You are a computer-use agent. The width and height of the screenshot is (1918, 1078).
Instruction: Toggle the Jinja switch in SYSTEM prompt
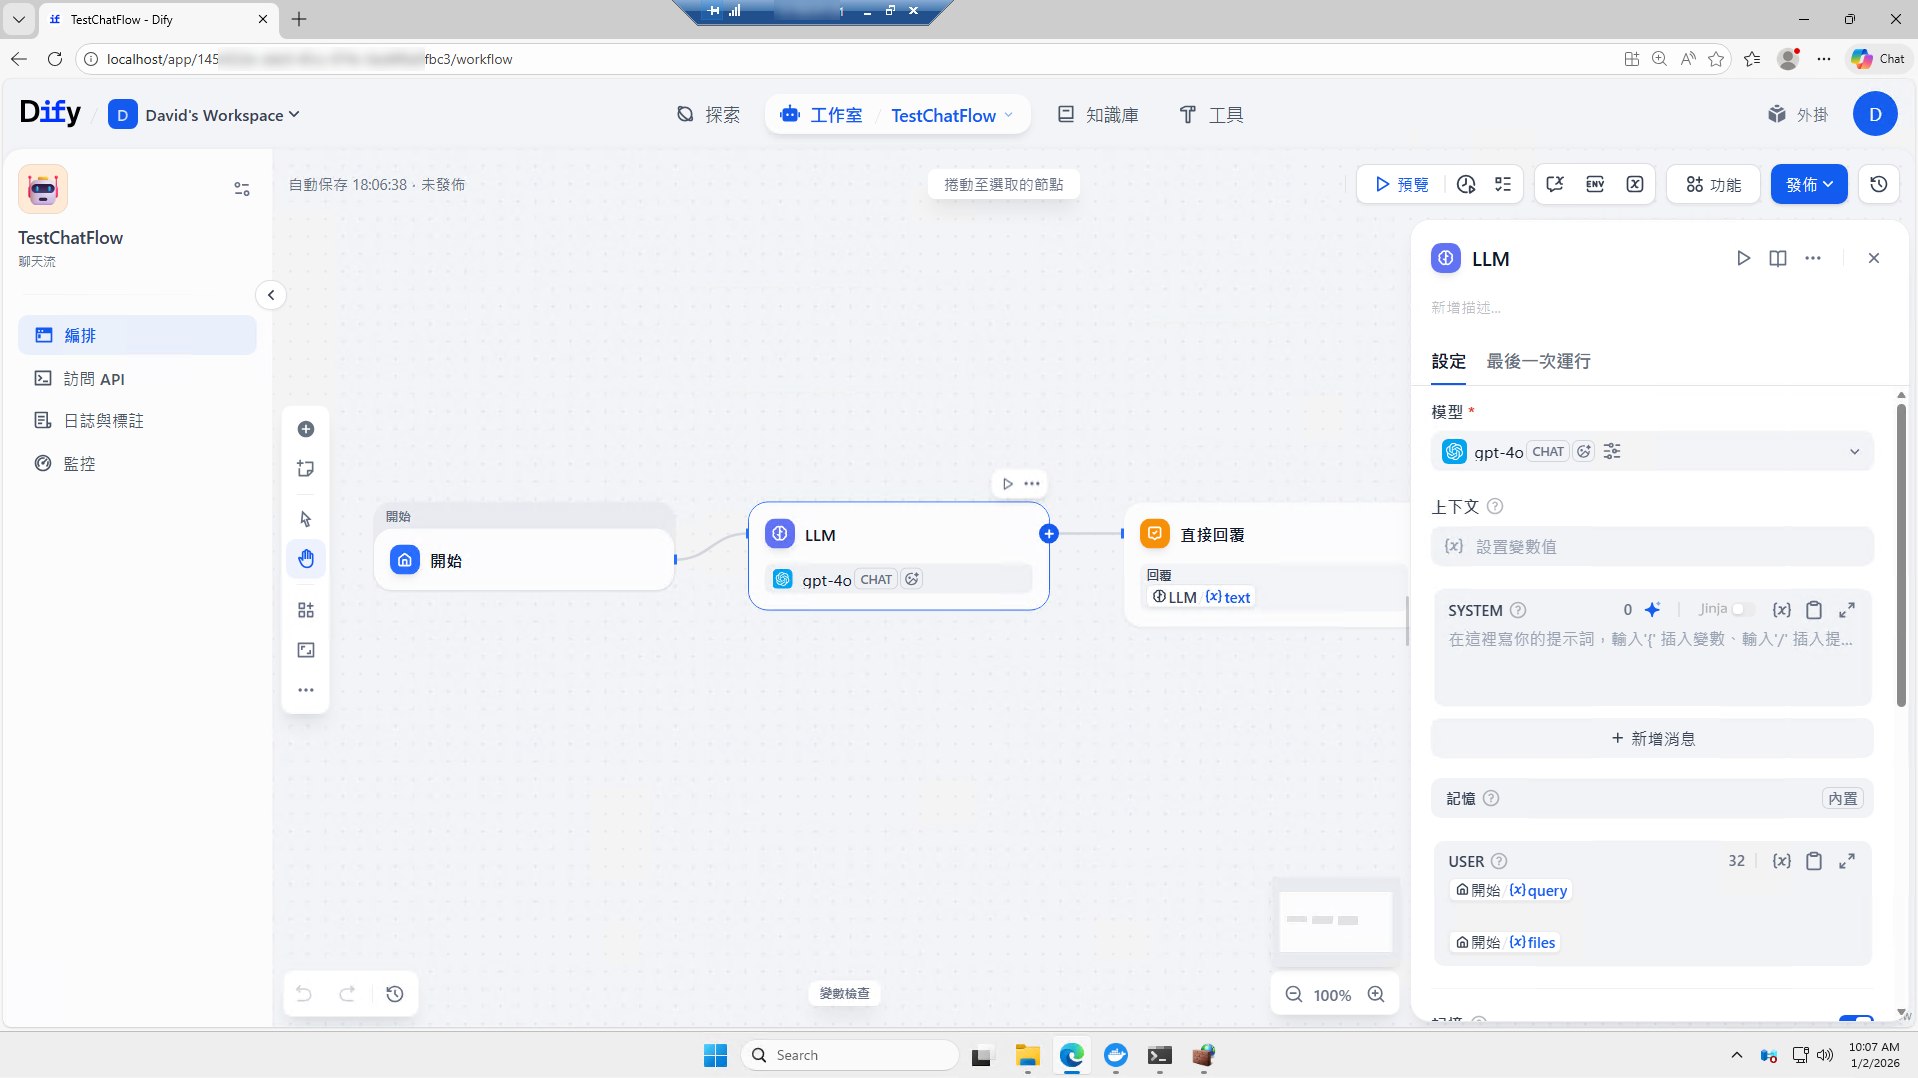click(1743, 609)
